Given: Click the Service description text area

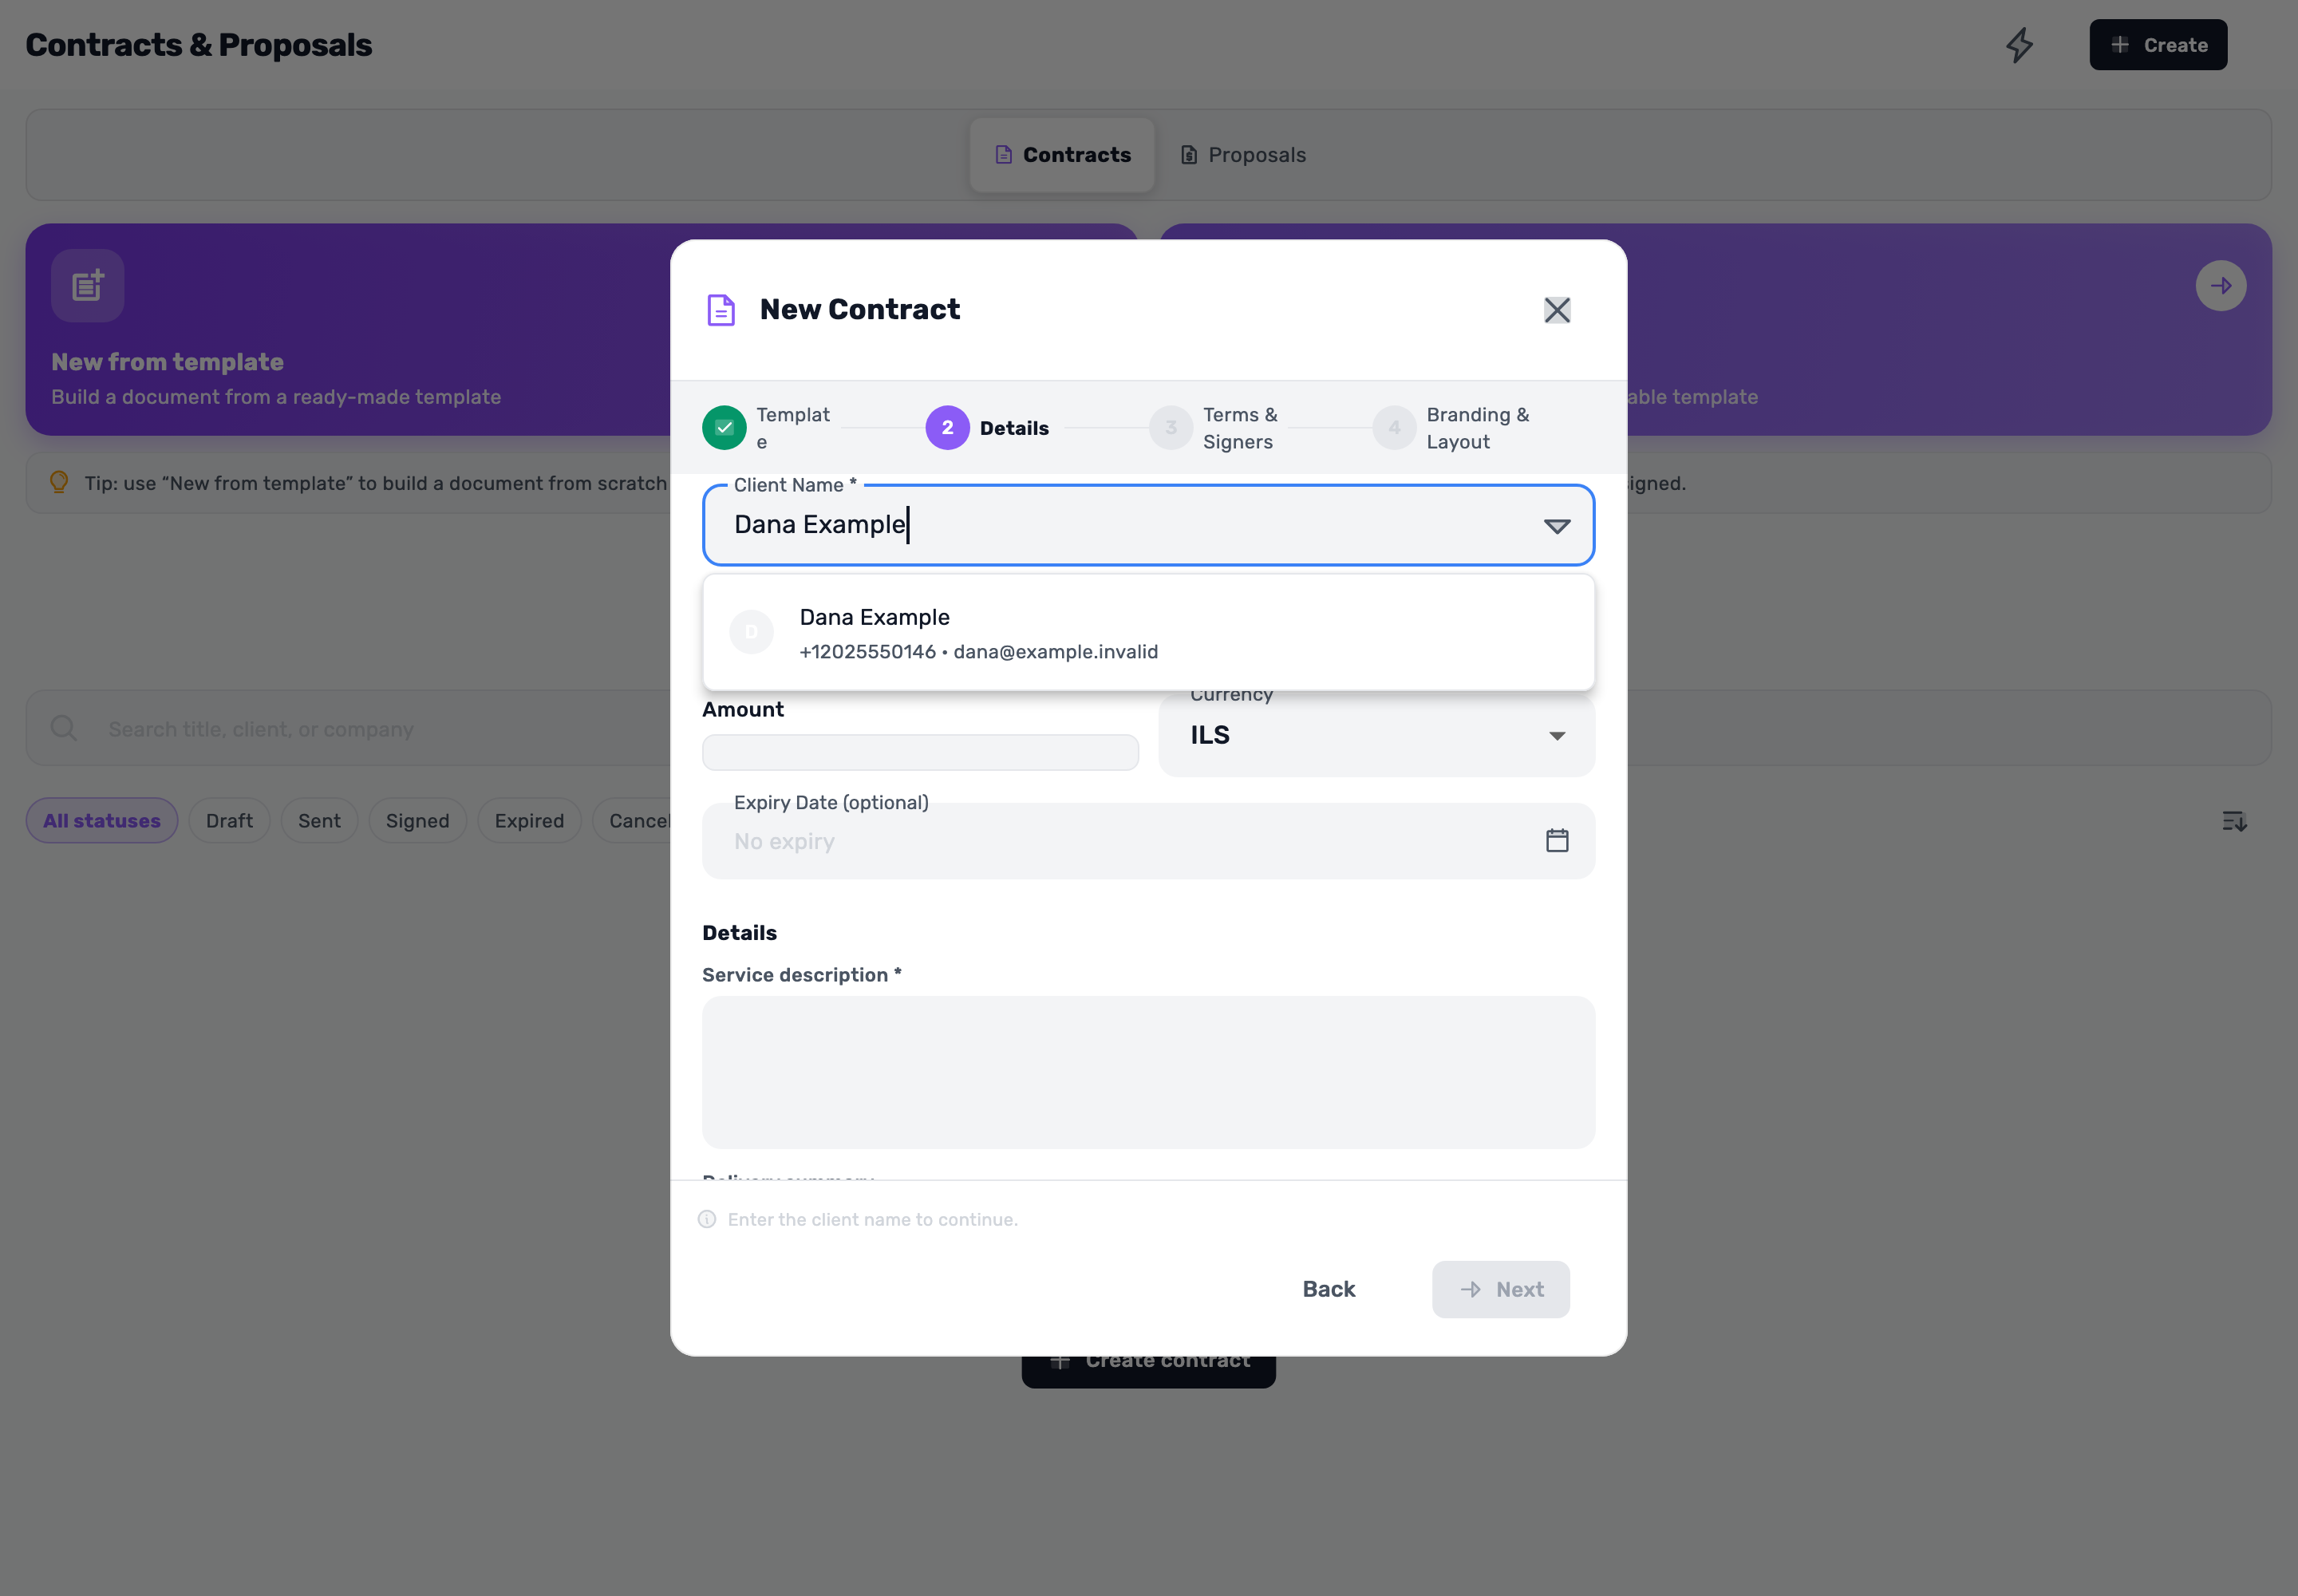Looking at the screenshot, I should pos(1148,1072).
